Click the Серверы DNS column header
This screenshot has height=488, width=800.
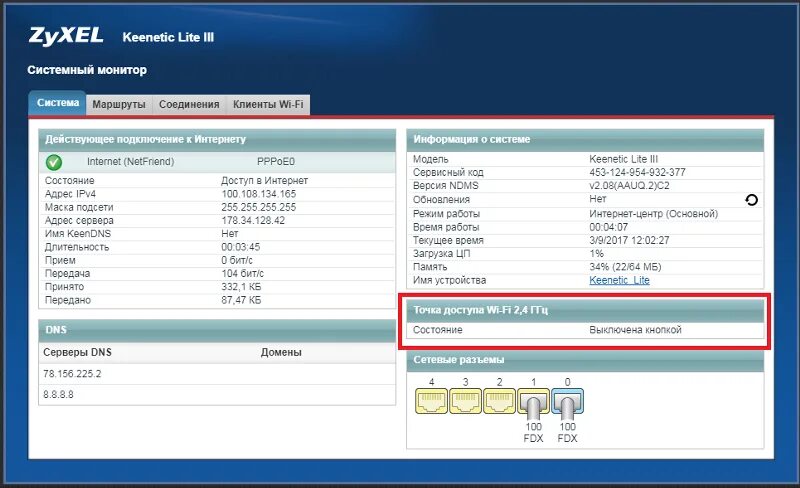click(x=77, y=352)
